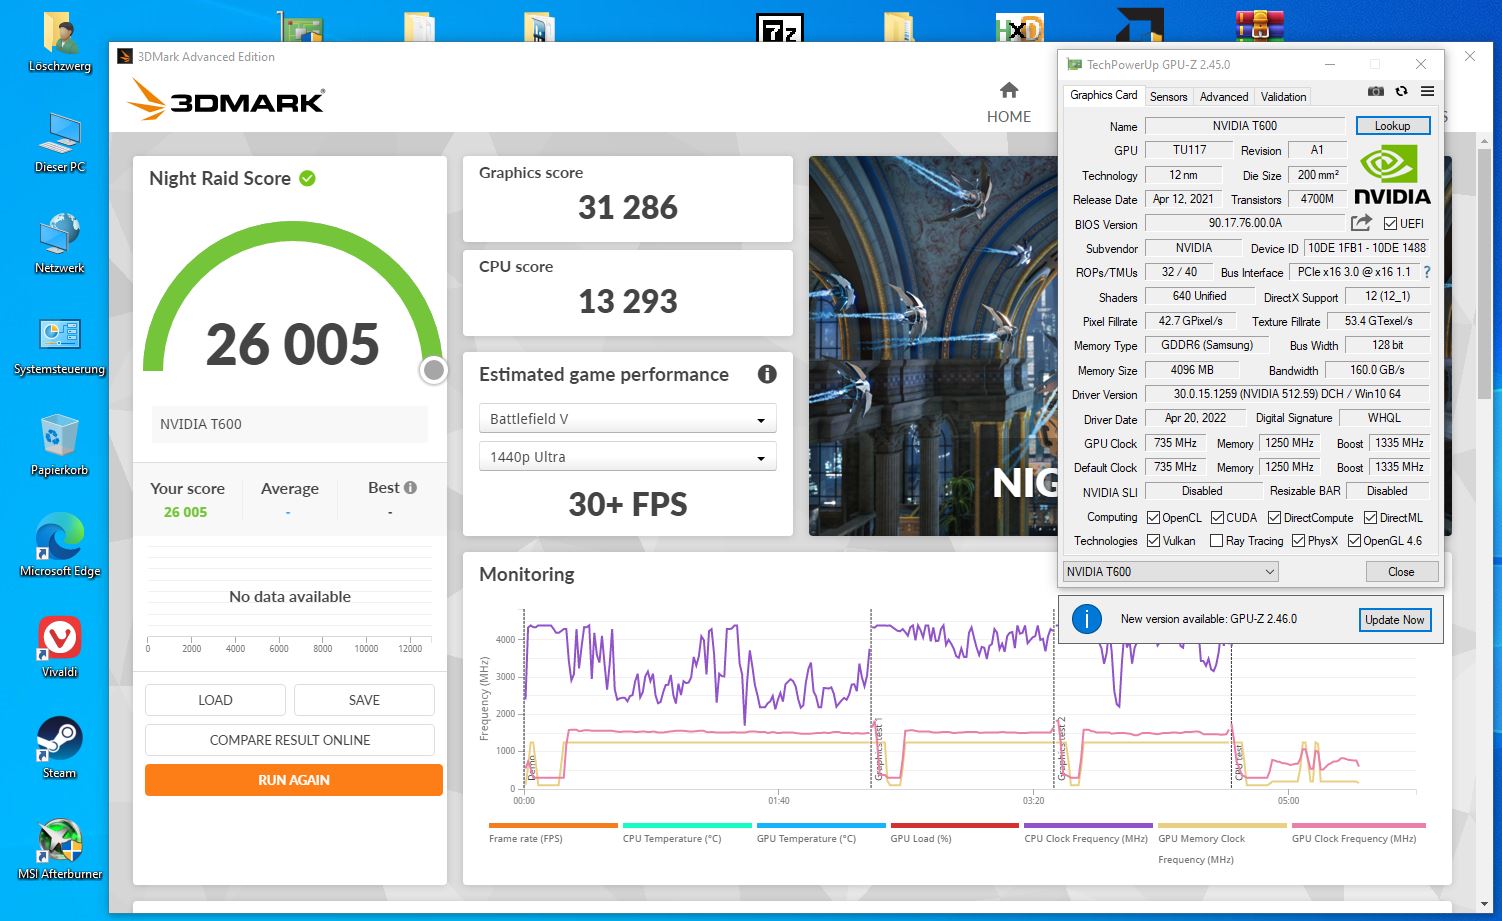Toggle the Vulkan checkbox
This screenshot has height=921, width=1502.
click(1153, 541)
